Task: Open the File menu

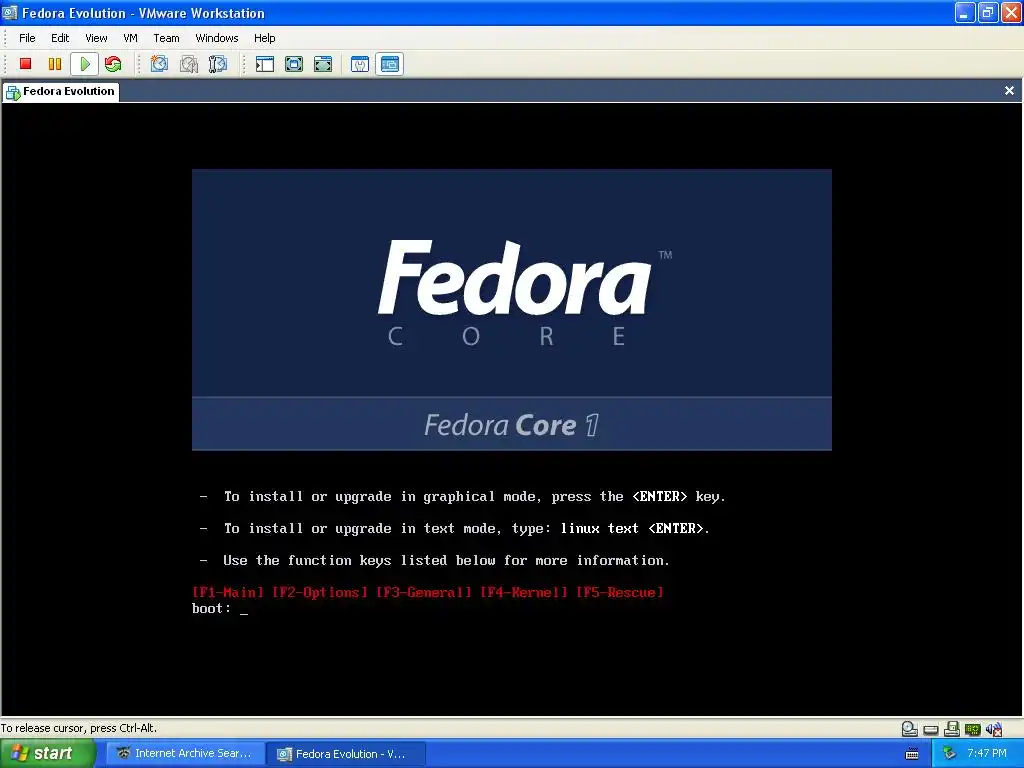Action: (27, 38)
